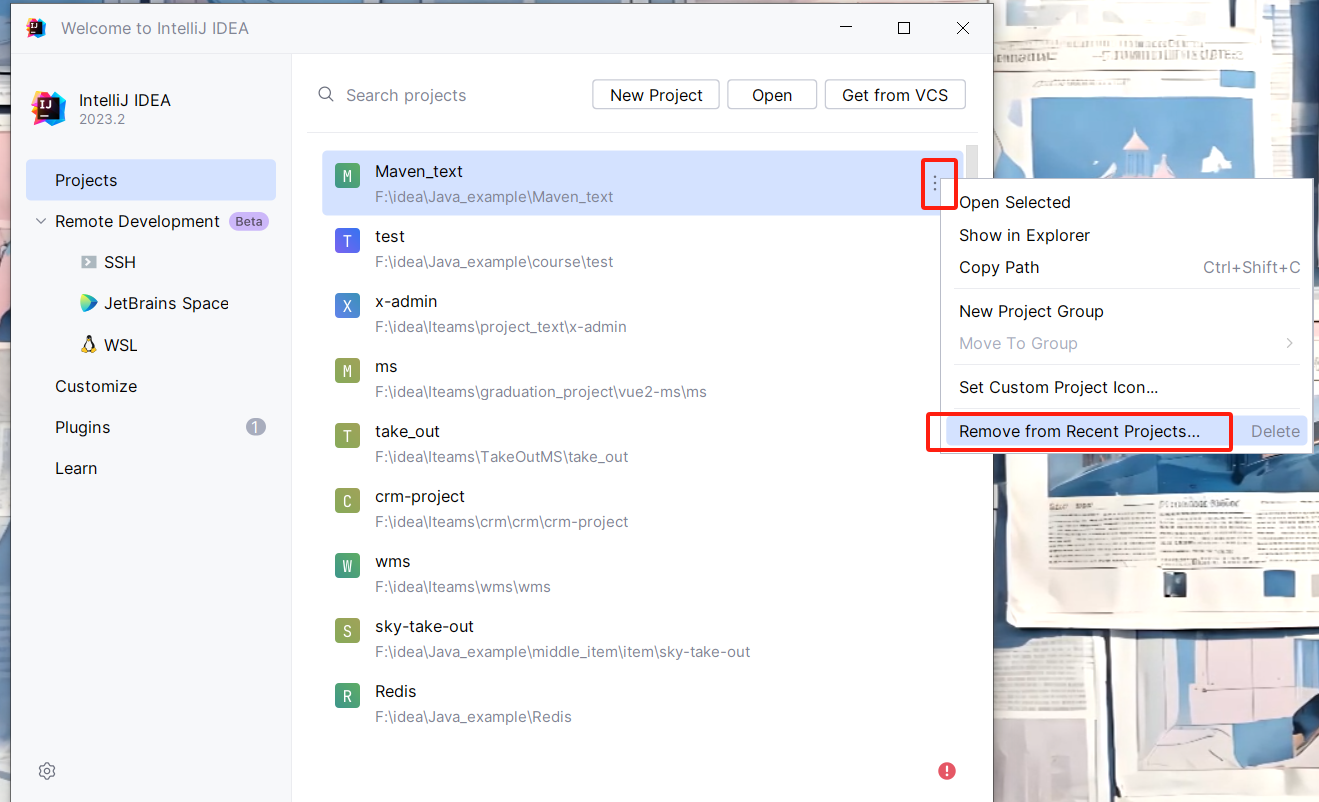Image resolution: width=1319 pixels, height=802 pixels.
Task: Click path F:\idea\Iteams\wms\wms
Action: [x=463, y=587]
